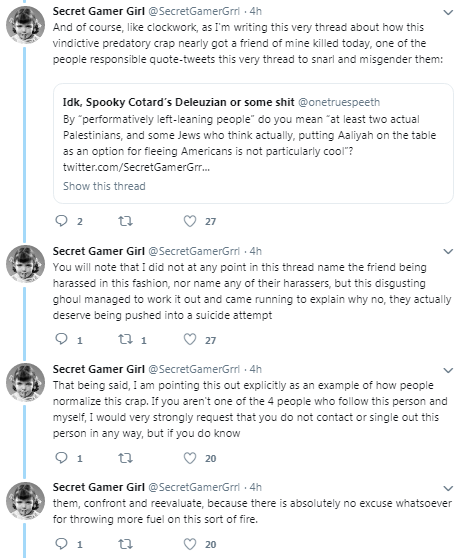464x558 pixels.
Task: Click the first tweet's profile avatar
Action: click(x=25, y=25)
